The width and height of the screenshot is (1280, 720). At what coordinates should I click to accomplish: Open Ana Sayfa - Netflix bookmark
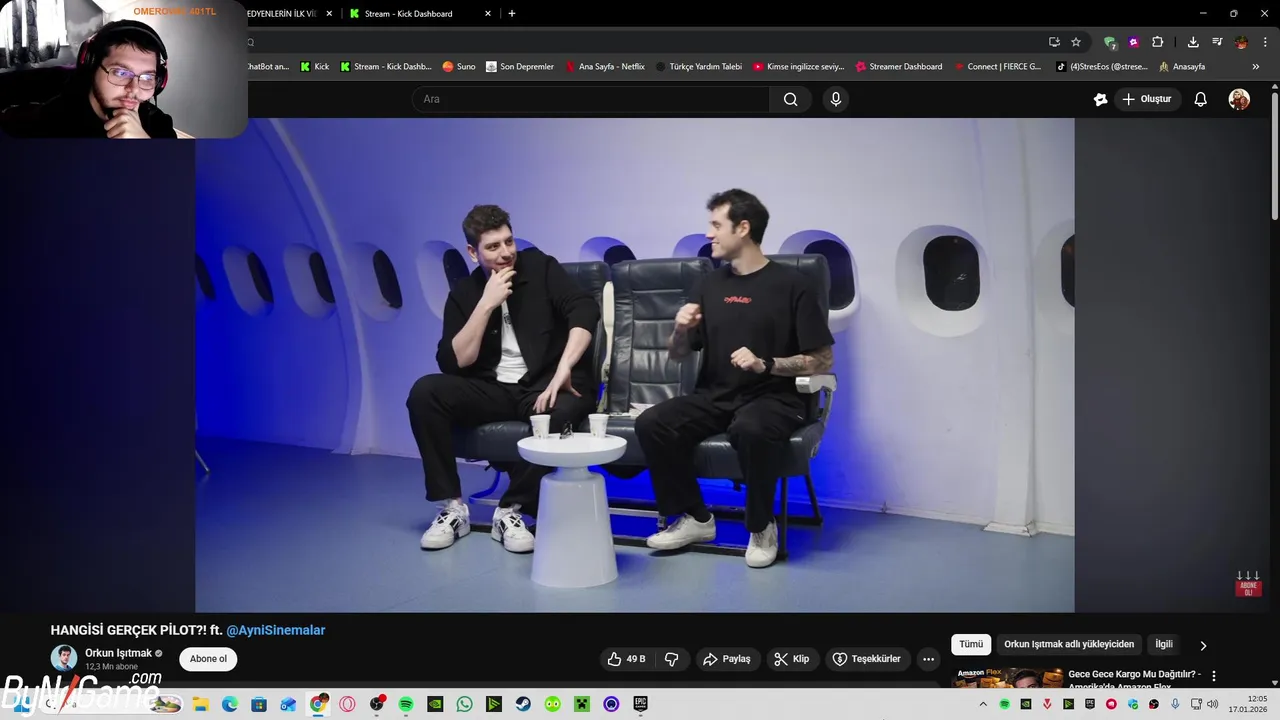(x=605, y=67)
